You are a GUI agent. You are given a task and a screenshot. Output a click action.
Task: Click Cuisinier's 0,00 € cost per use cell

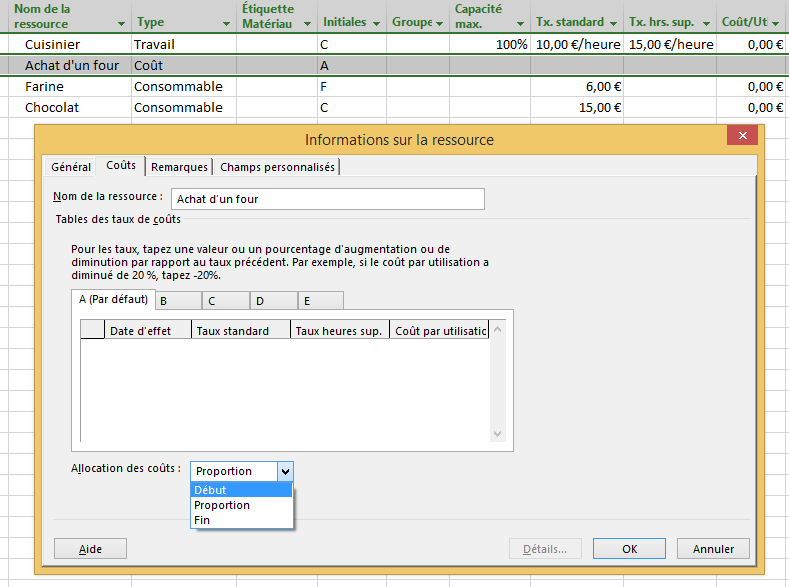(x=752, y=44)
